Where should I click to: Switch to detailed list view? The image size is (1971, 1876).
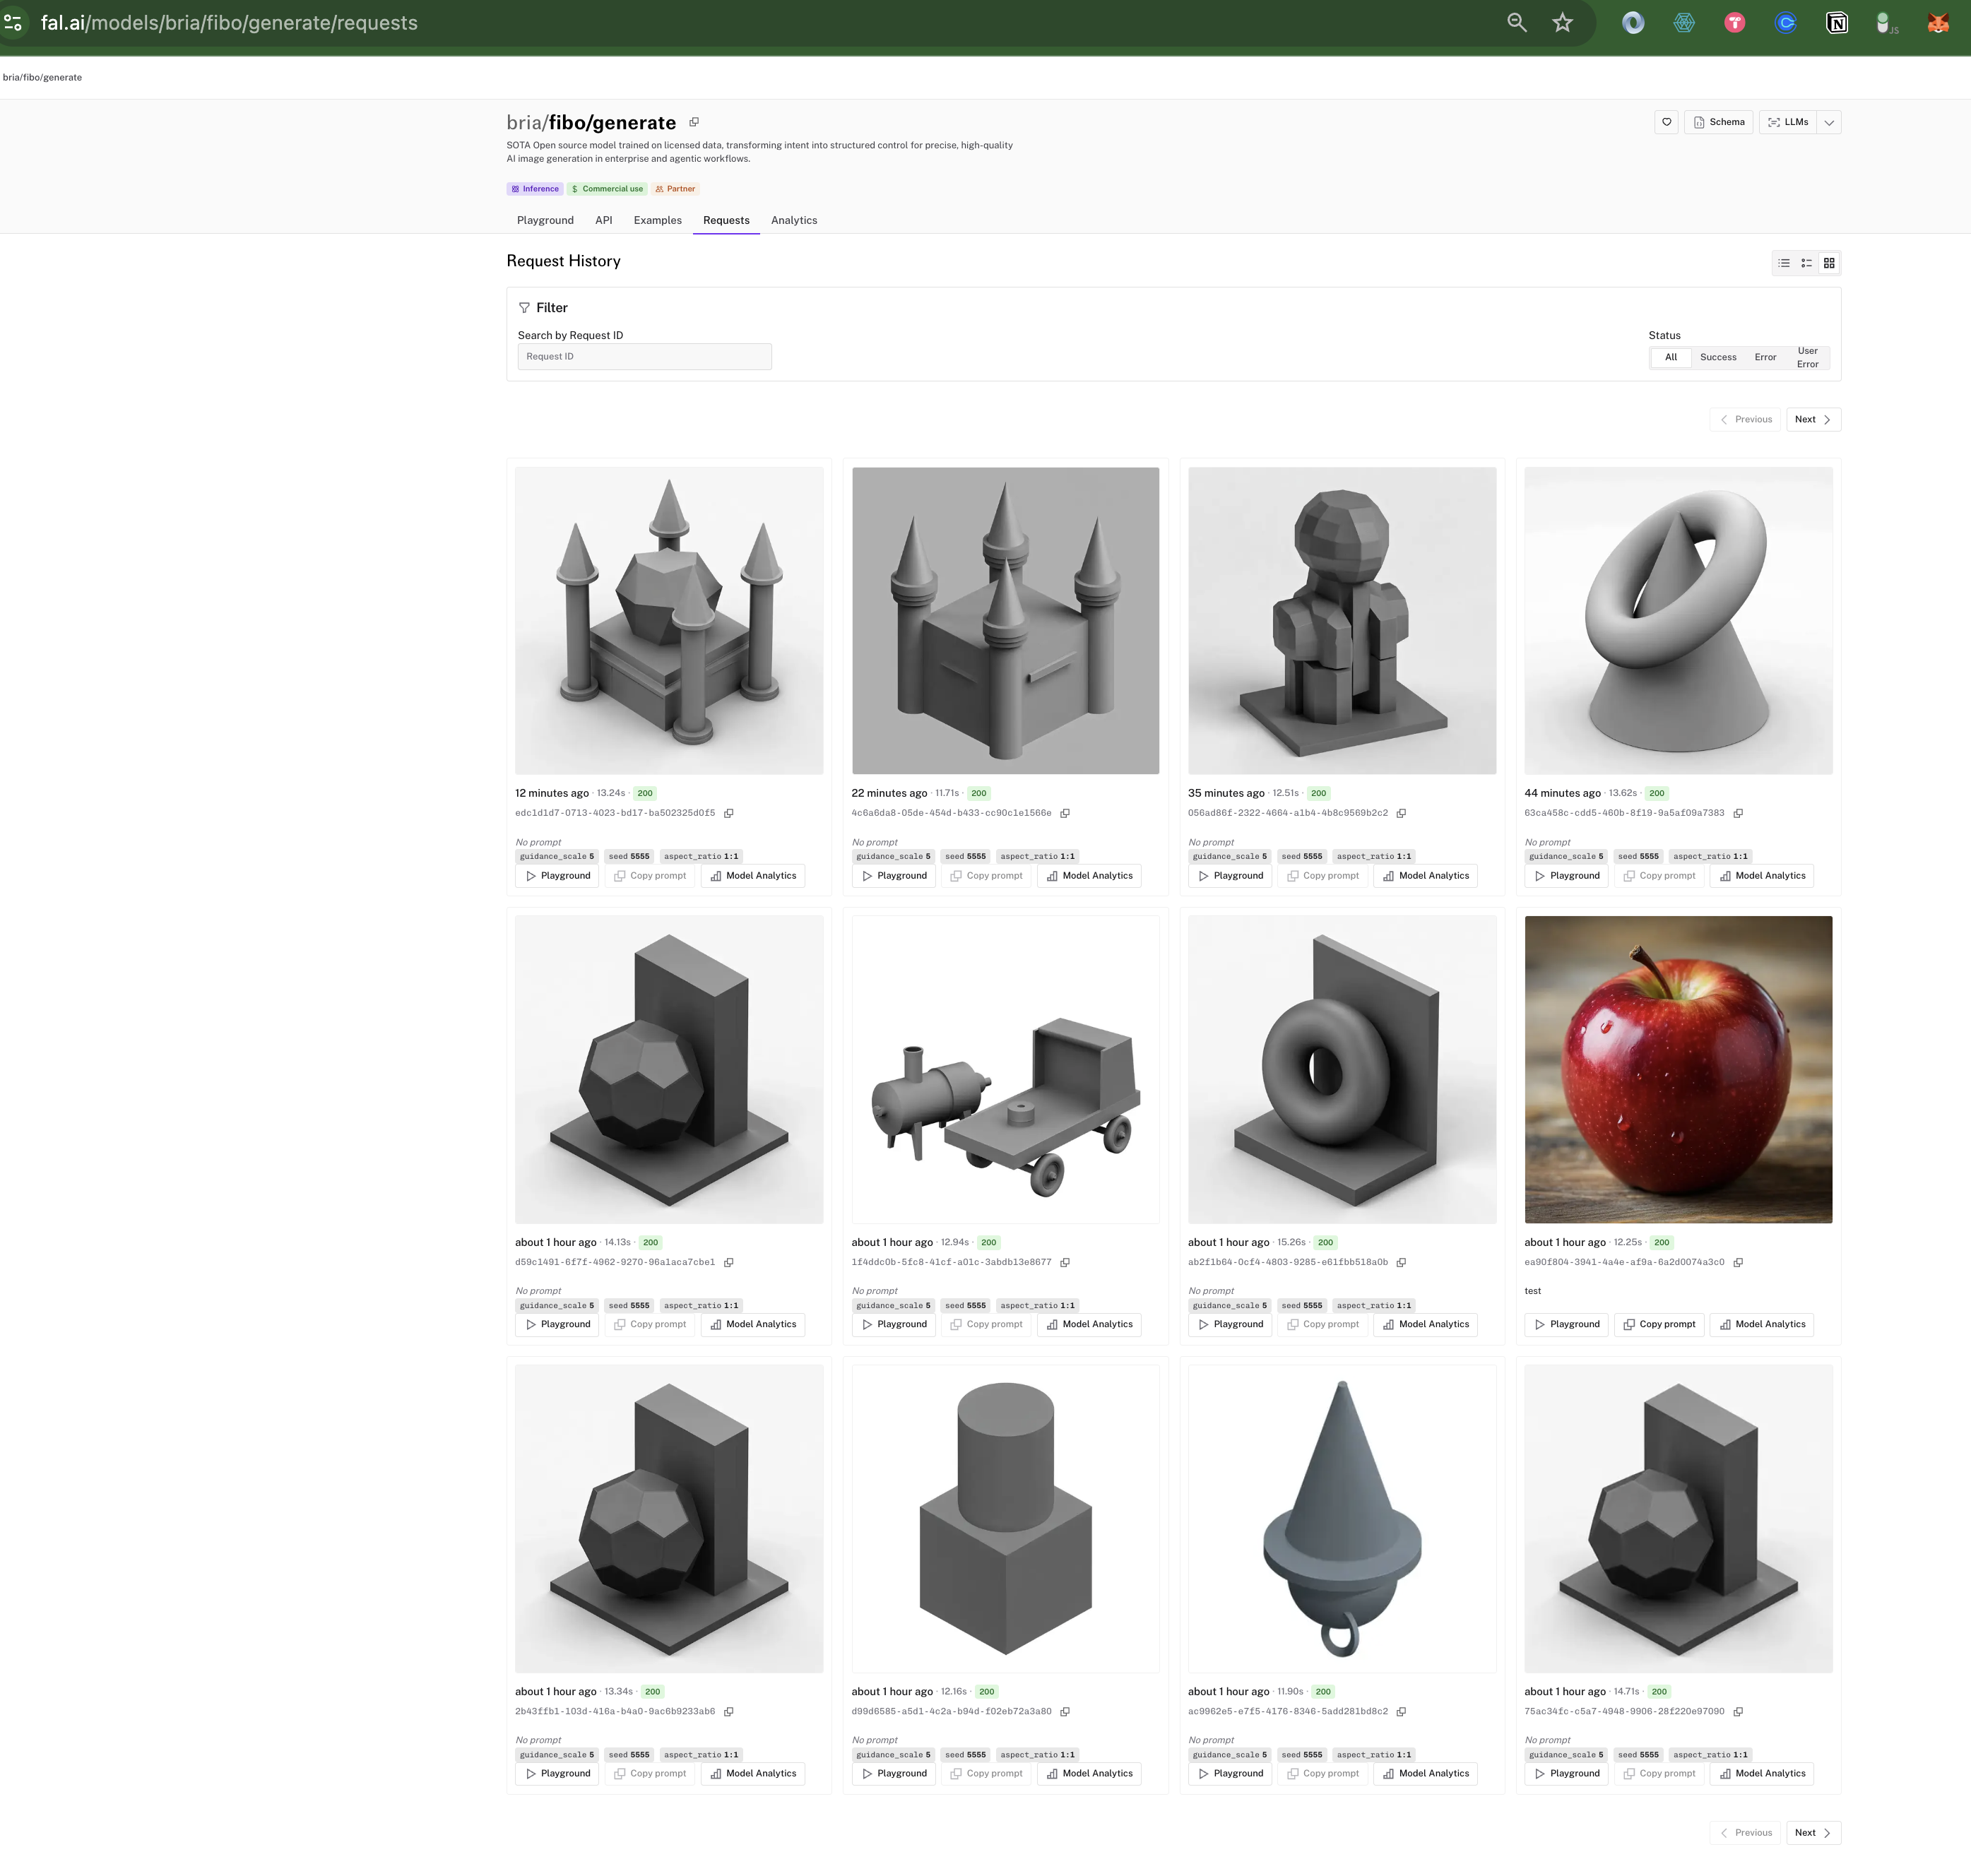click(1806, 263)
